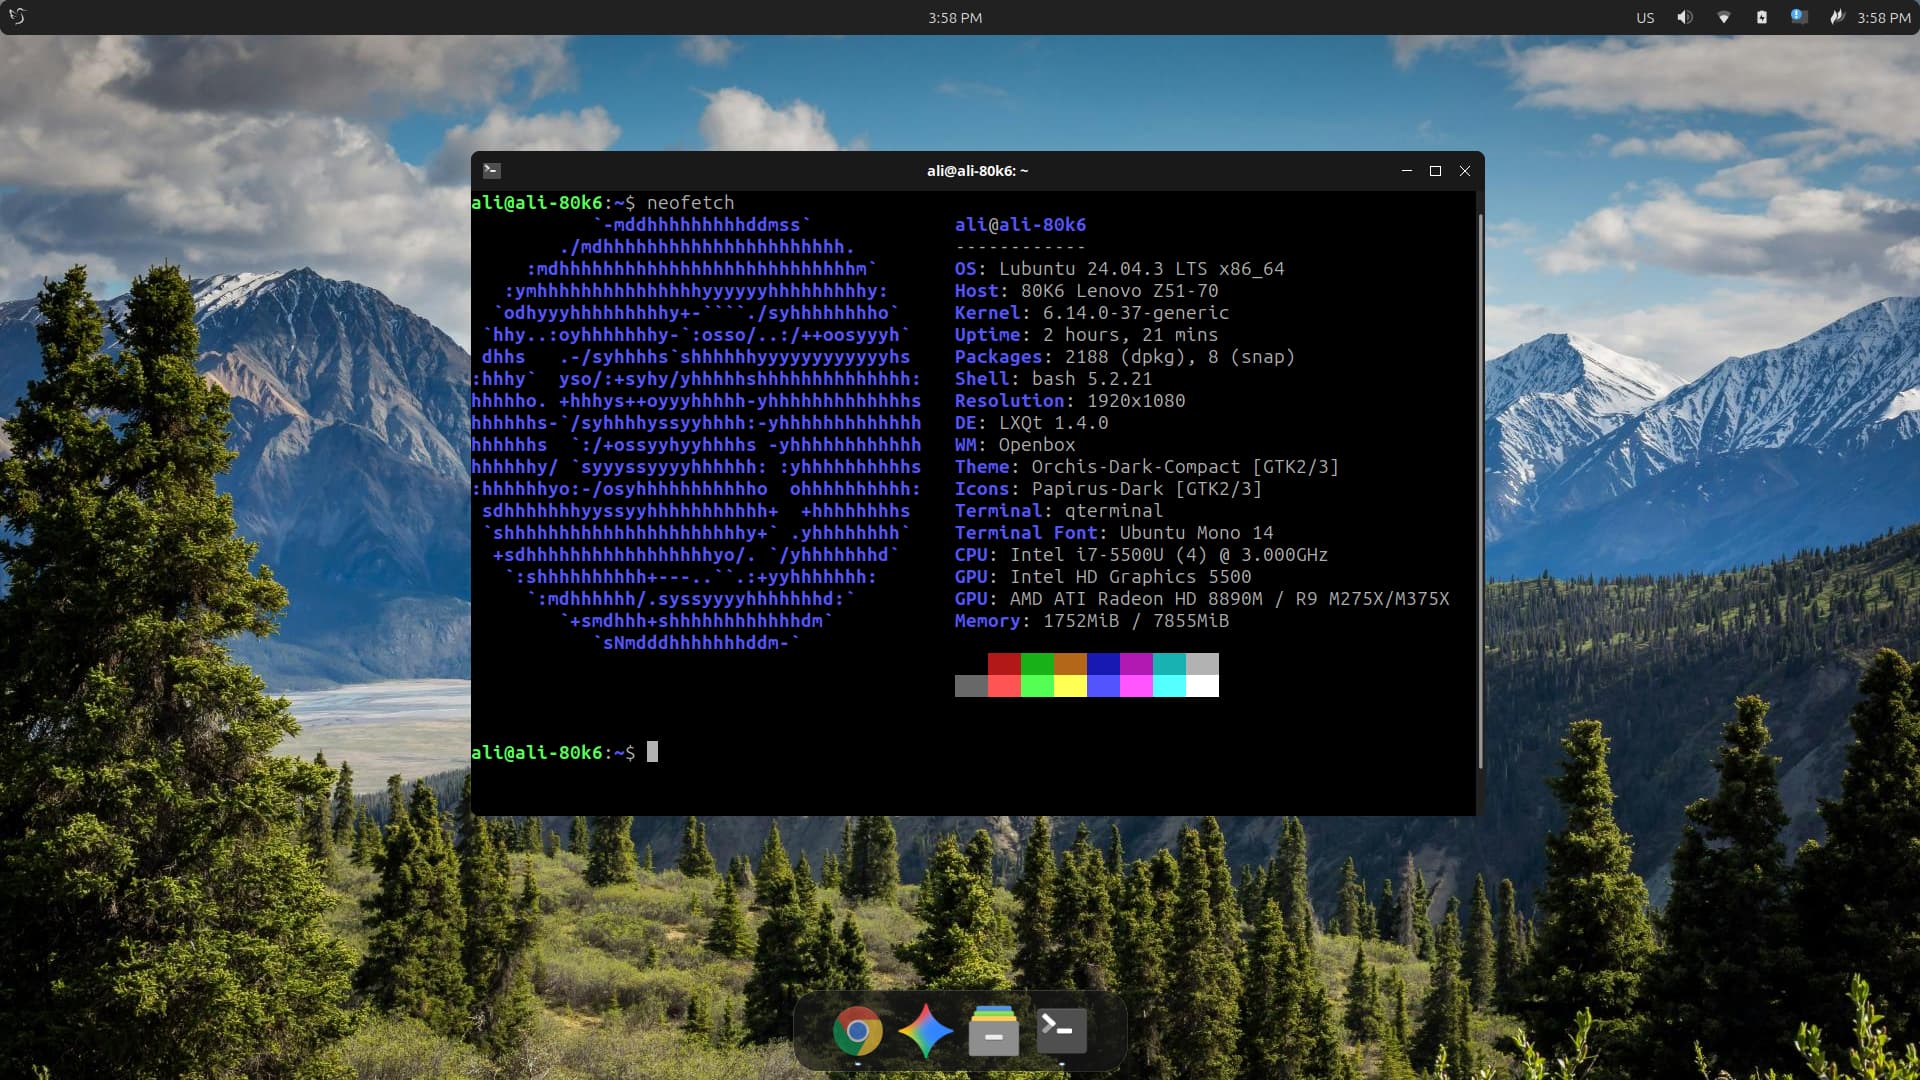This screenshot has width=1920, height=1080.
Task: Click the terminal prompt cursor line
Action: tap(652, 752)
